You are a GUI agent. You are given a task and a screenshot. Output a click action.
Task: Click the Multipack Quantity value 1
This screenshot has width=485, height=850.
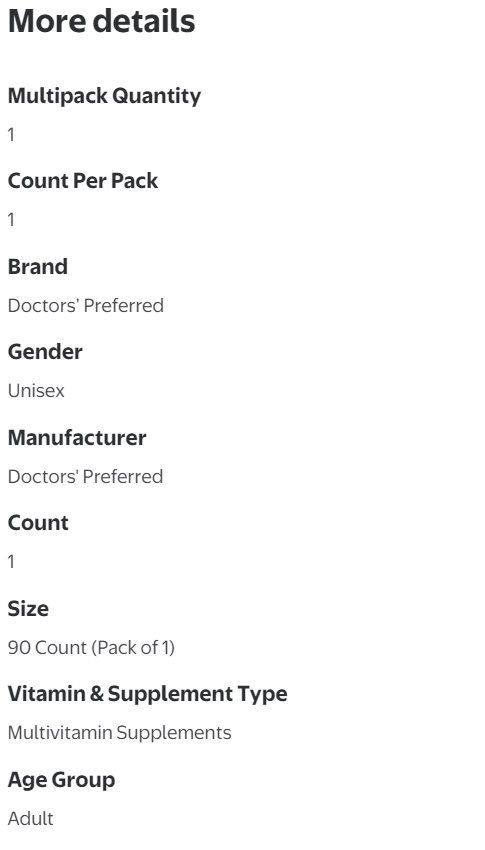point(11,134)
